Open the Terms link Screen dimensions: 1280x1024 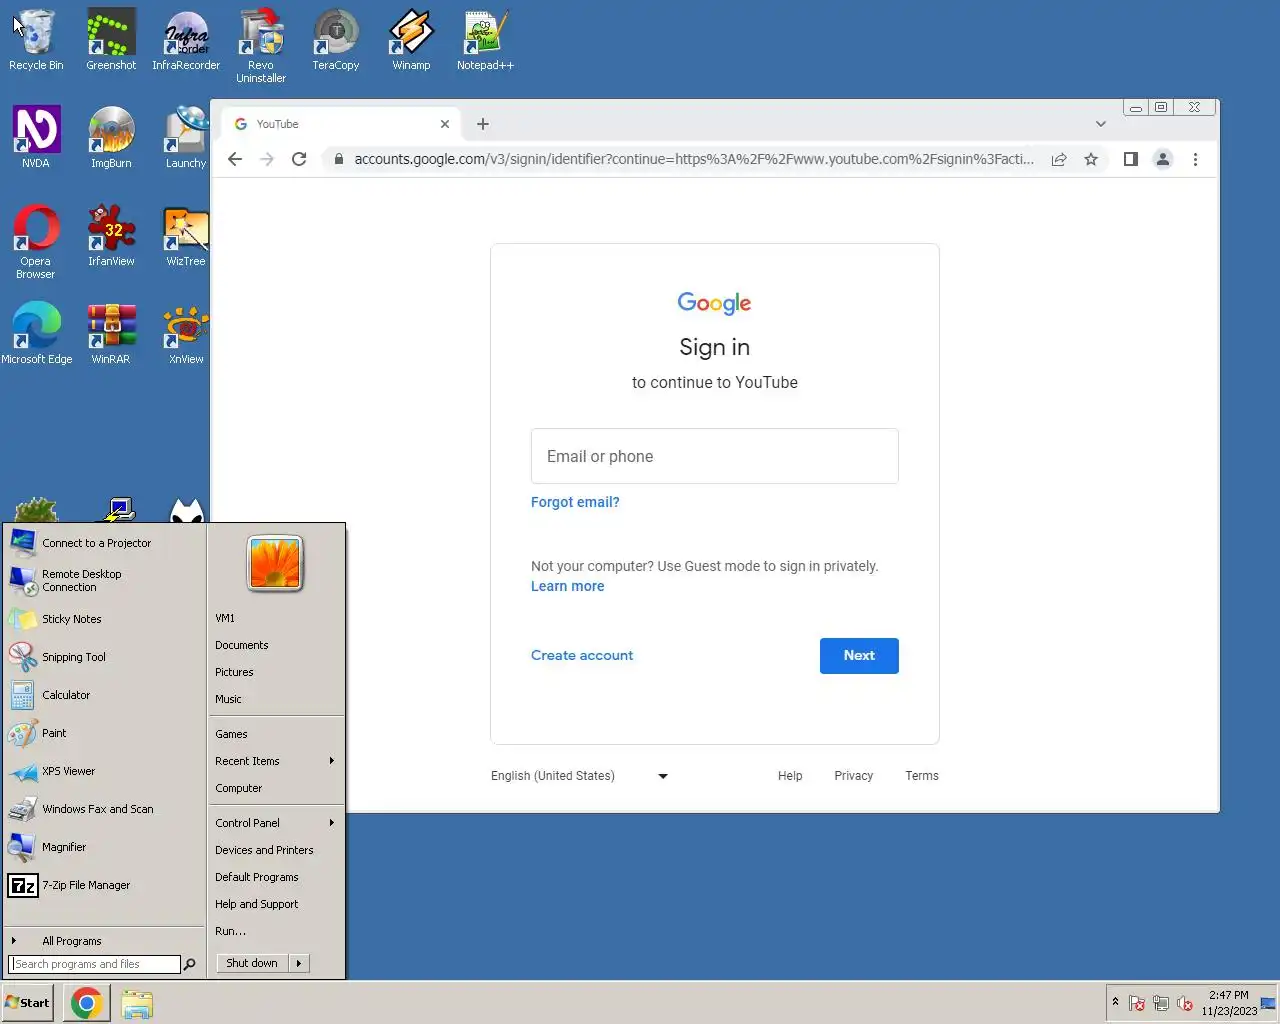[922, 776]
